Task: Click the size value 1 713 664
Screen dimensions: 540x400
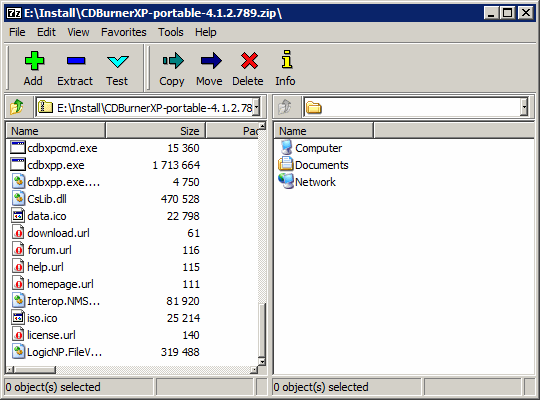Action: tap(176, 165)
